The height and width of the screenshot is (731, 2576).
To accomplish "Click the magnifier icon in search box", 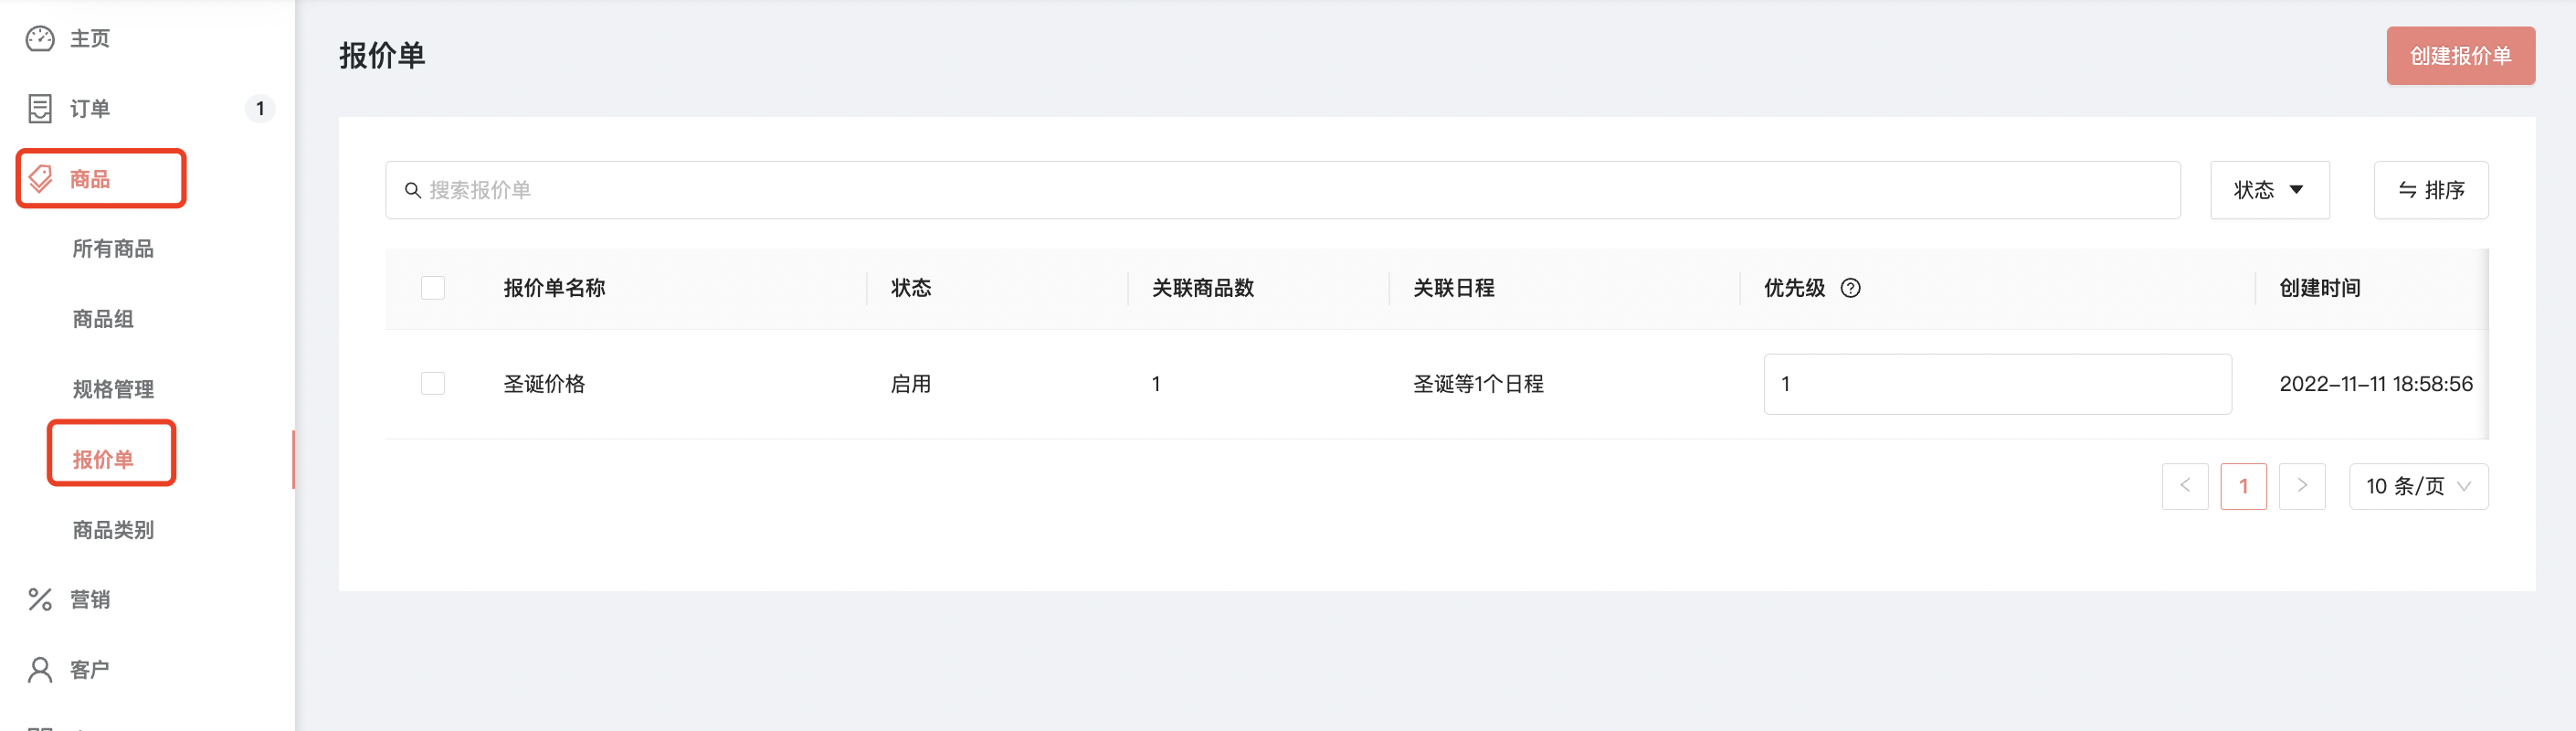I will click(412, 190).
